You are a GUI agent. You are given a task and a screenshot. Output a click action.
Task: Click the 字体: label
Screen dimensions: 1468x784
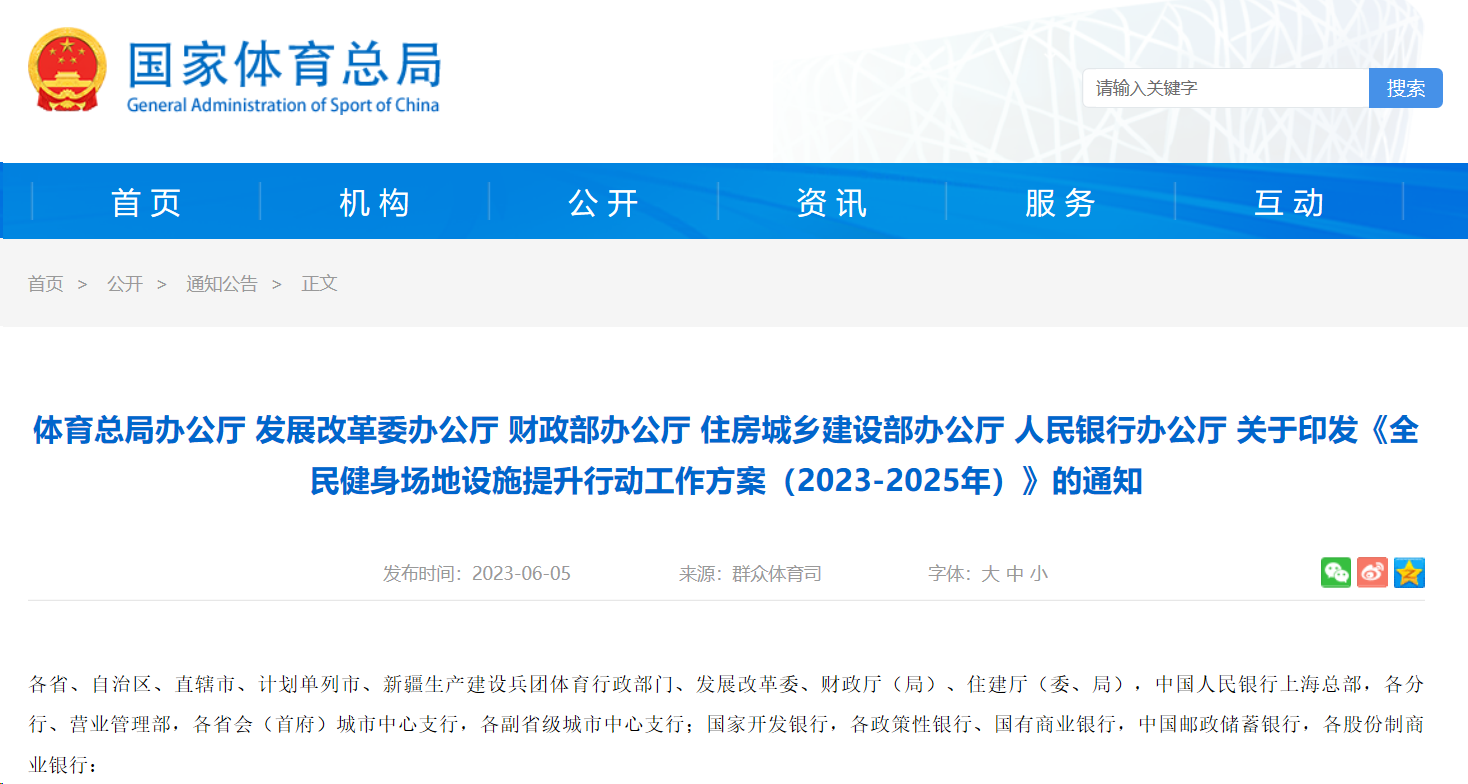950,574
